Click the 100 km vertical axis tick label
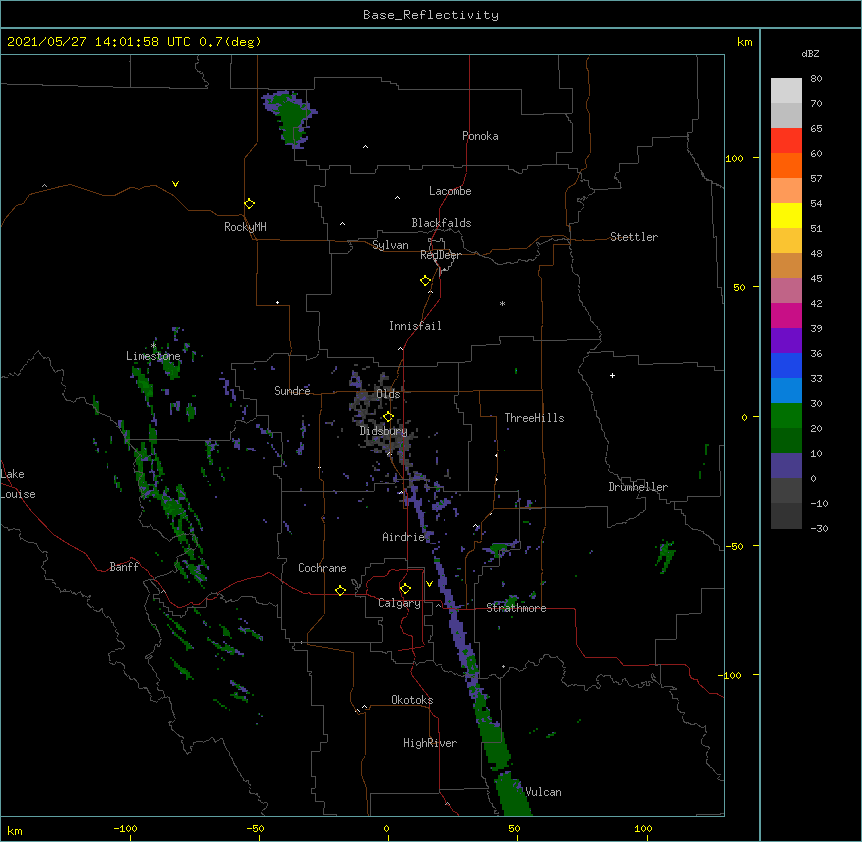This screenshot has height=842, width=862. pyautogui.click(x=734, y=158)
